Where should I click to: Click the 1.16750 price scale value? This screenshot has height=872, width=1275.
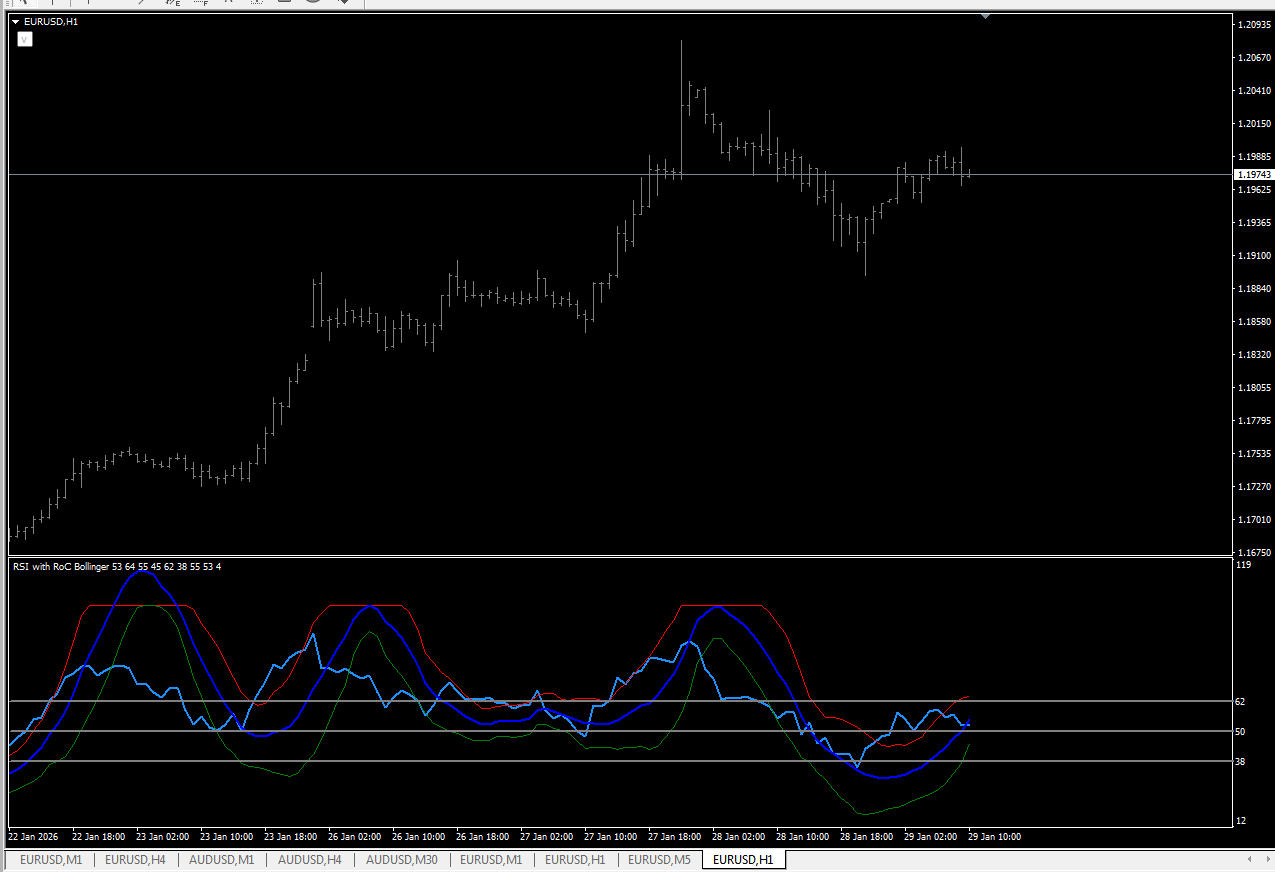click(x=1254, y=553)
